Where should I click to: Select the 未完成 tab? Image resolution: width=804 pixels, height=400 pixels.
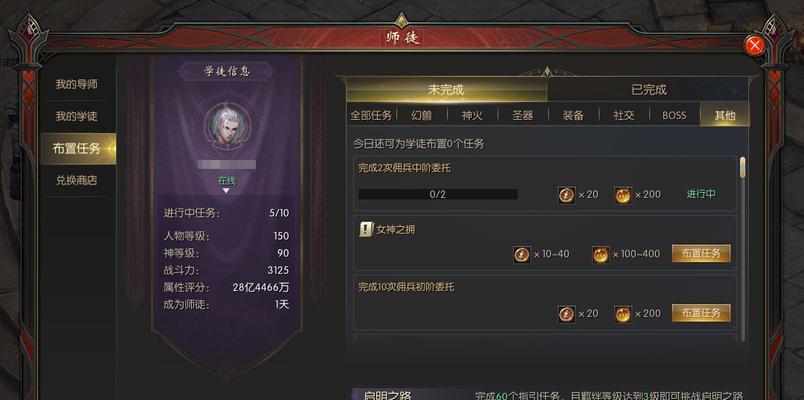click(447, 90)
